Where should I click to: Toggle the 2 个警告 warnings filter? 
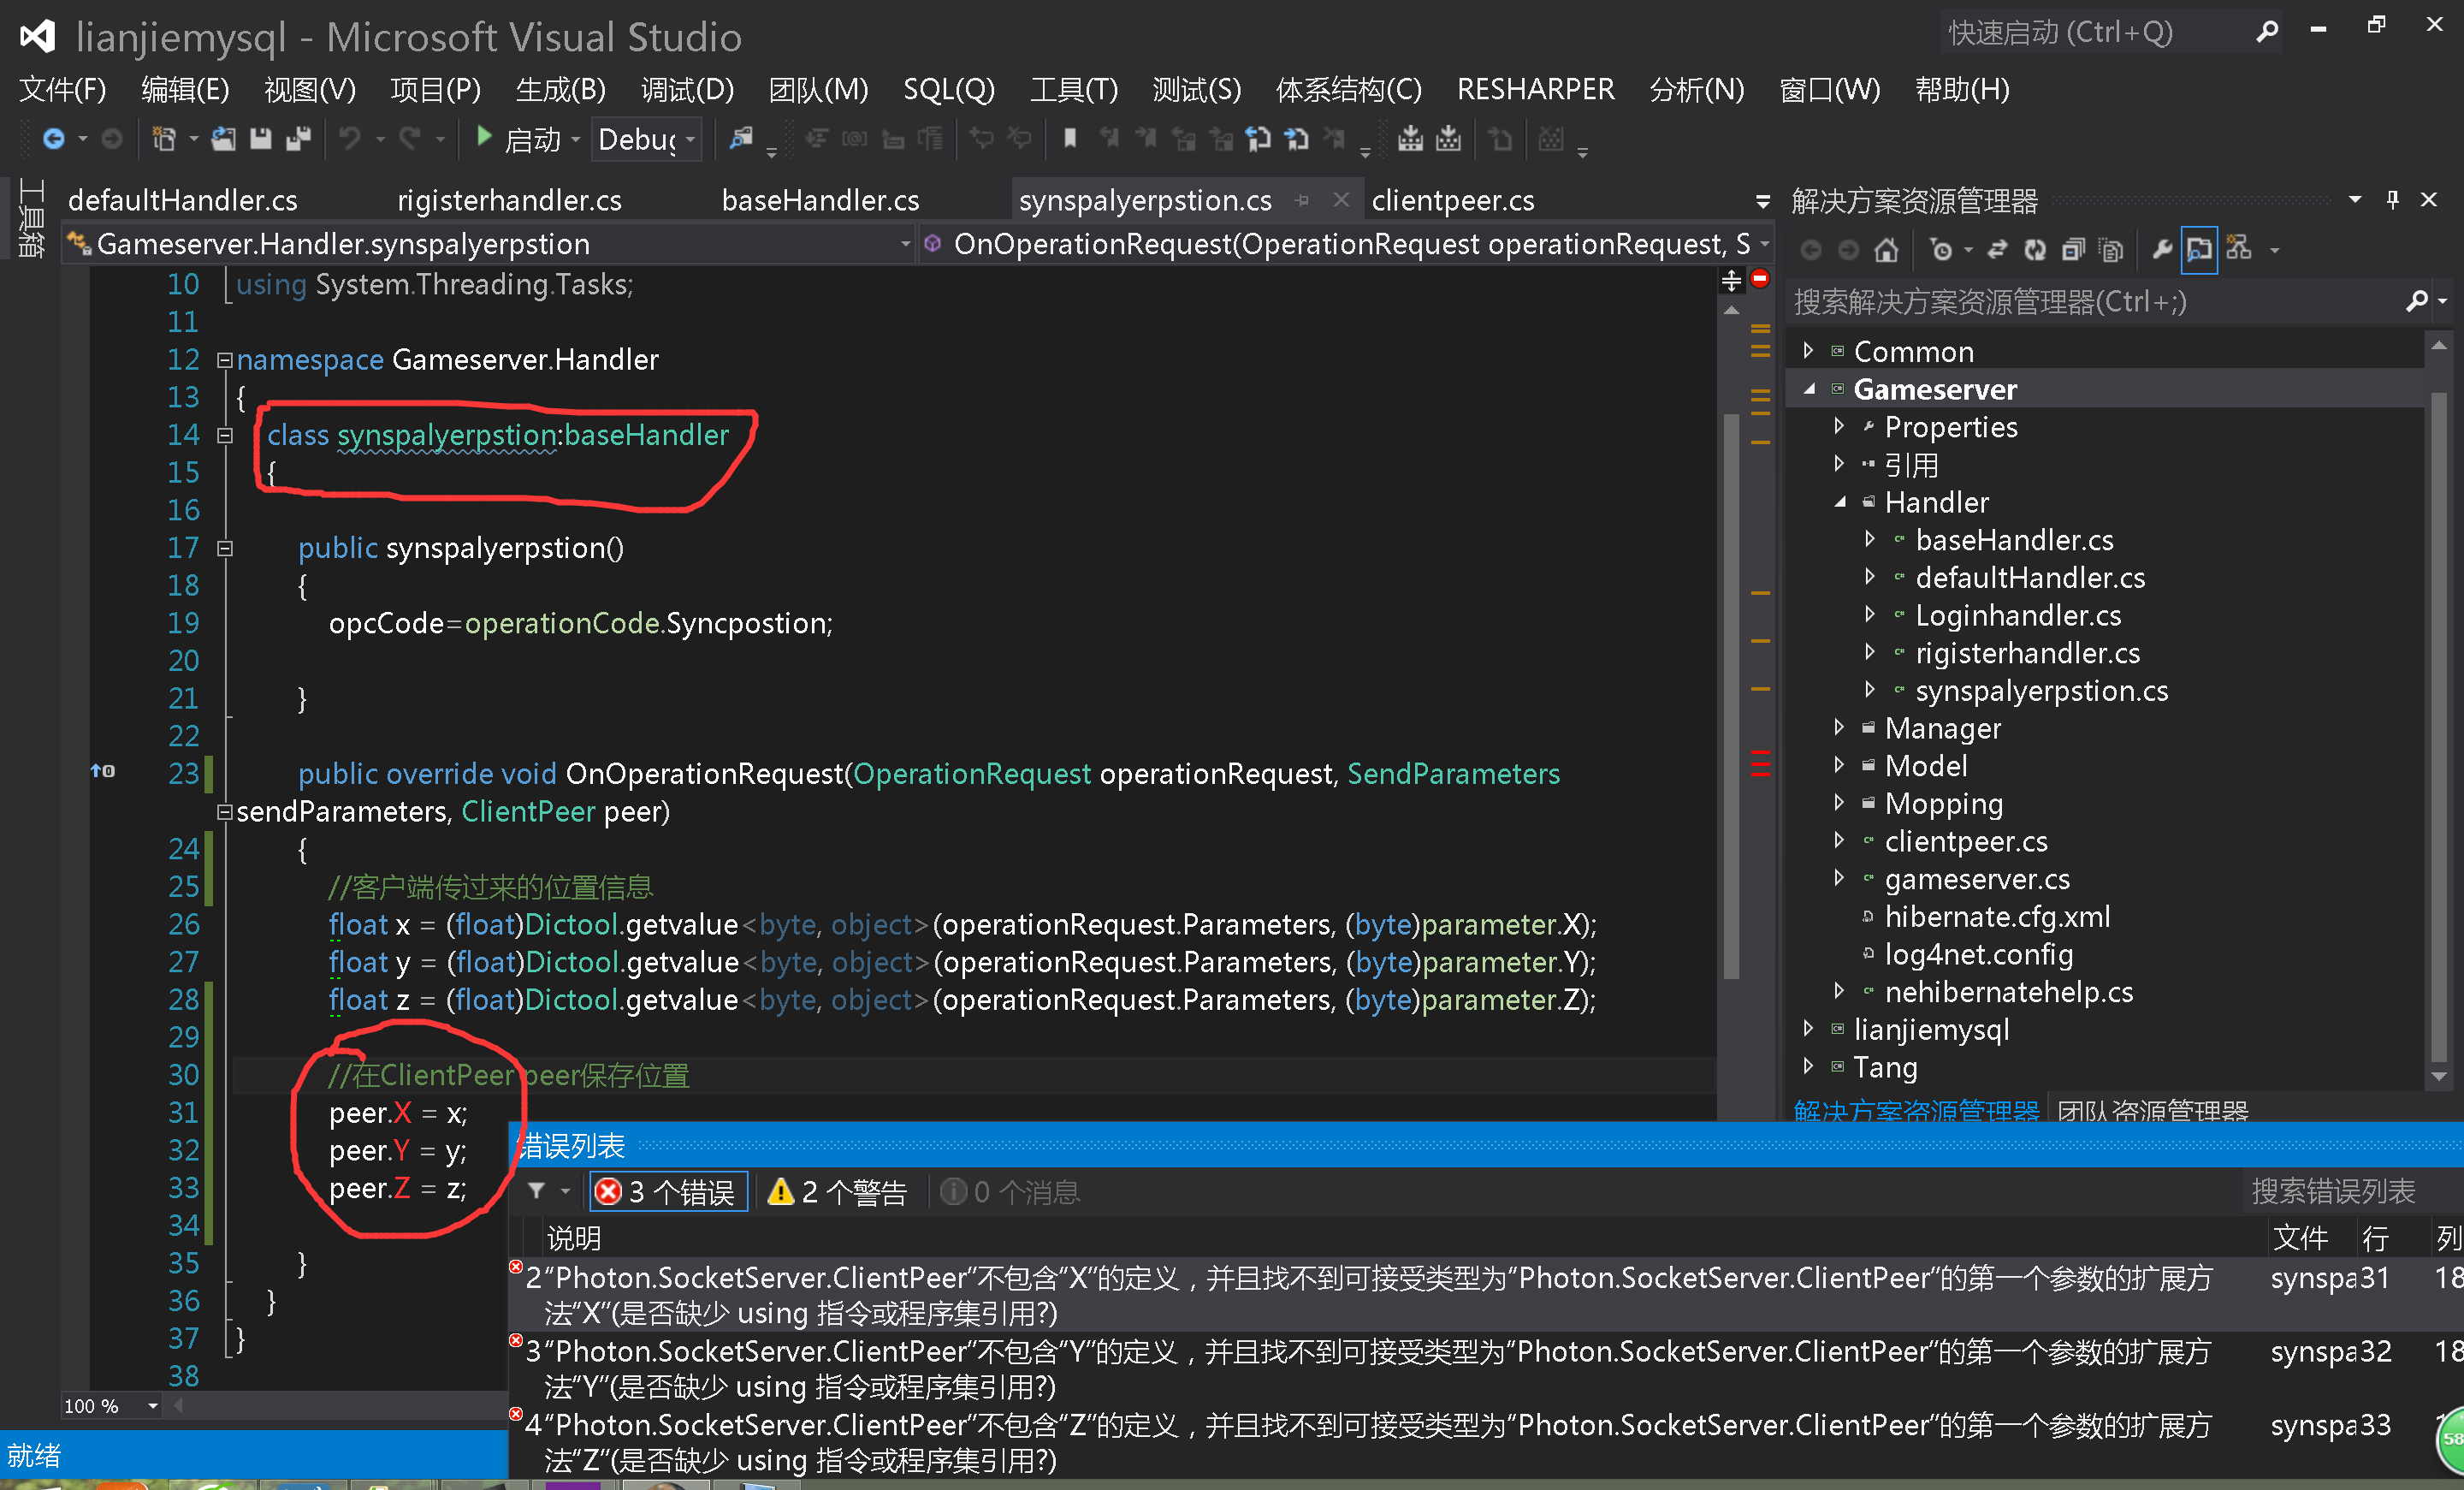coord(838,1191)
